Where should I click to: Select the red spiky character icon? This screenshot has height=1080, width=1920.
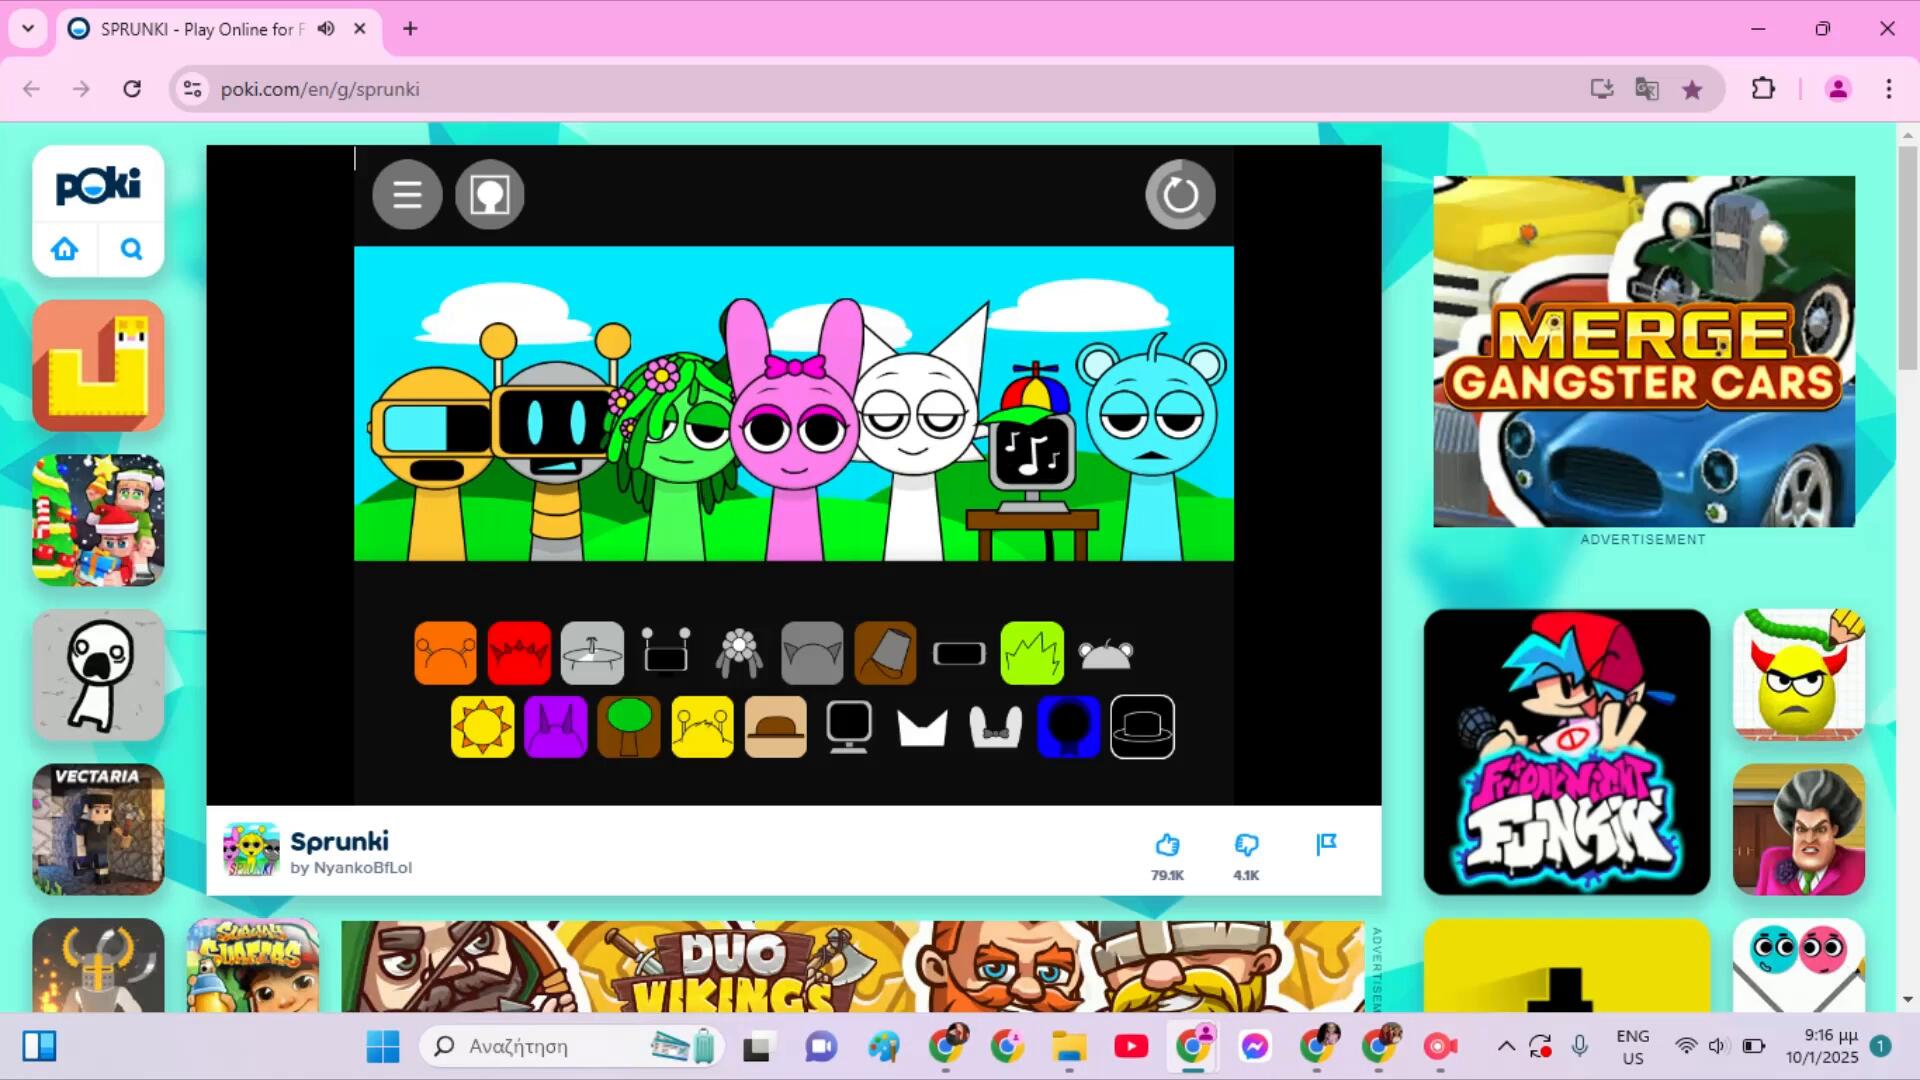pos(519,654)
